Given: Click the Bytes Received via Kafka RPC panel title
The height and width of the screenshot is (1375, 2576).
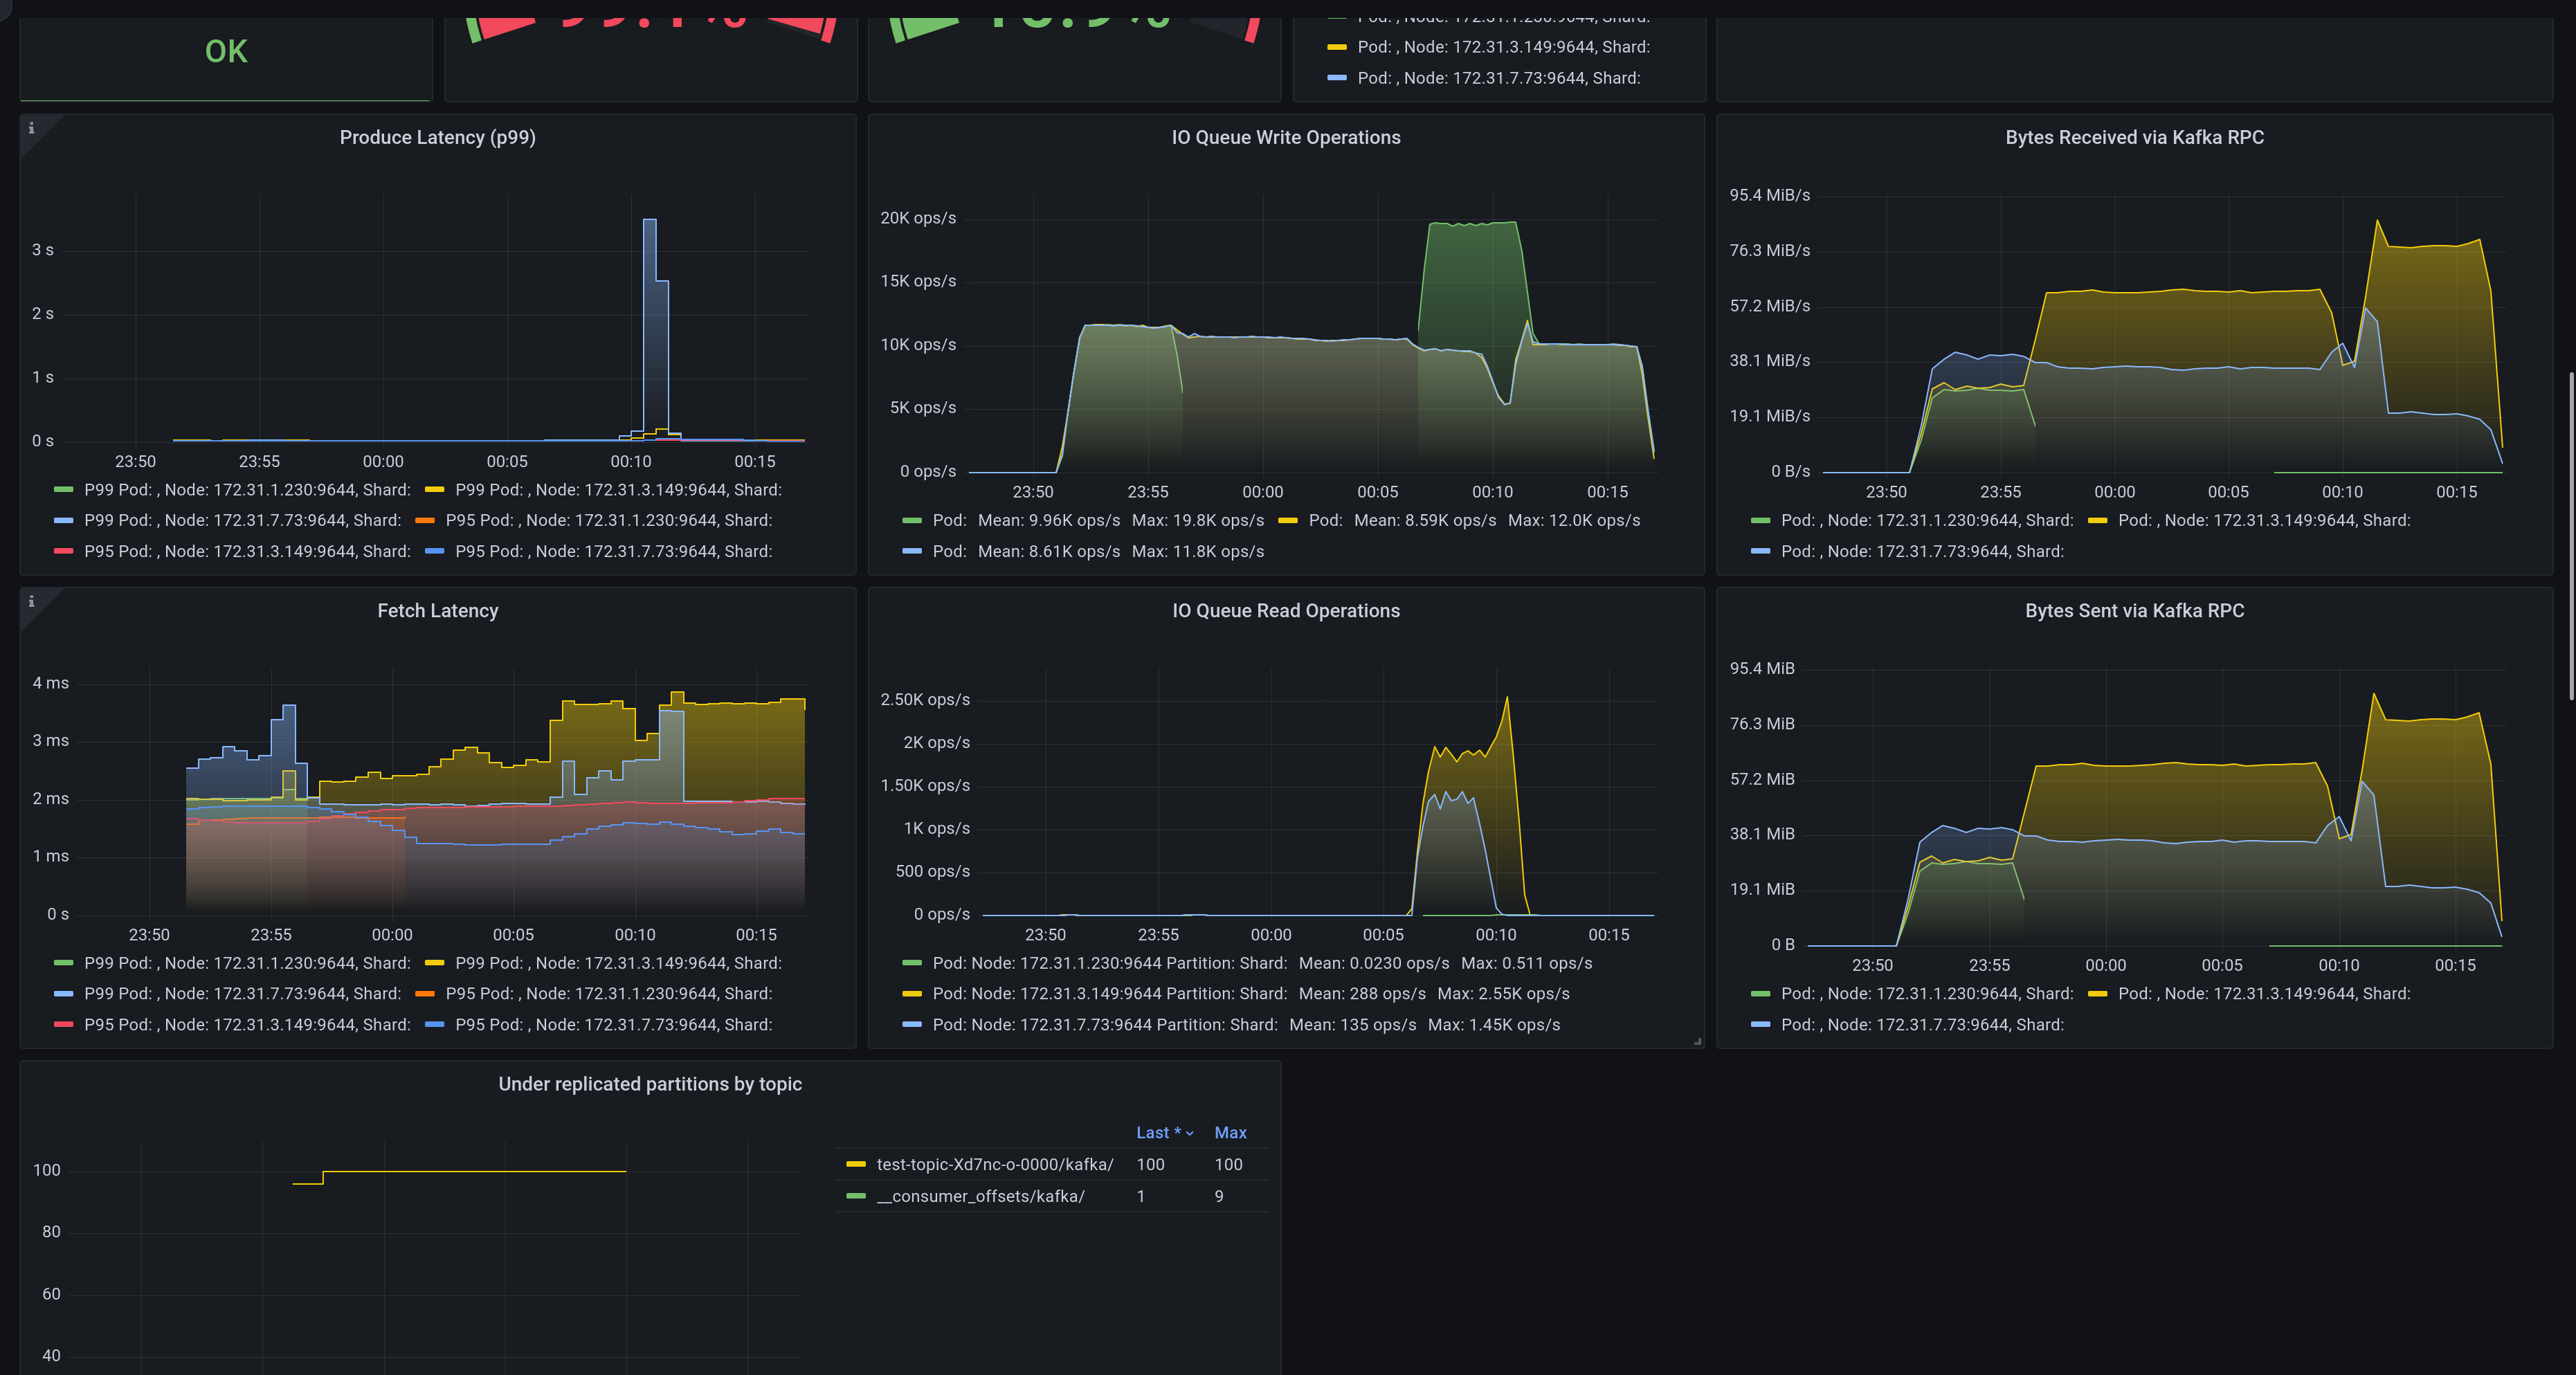Looking at the screenshot, I should click(2135, 137).
